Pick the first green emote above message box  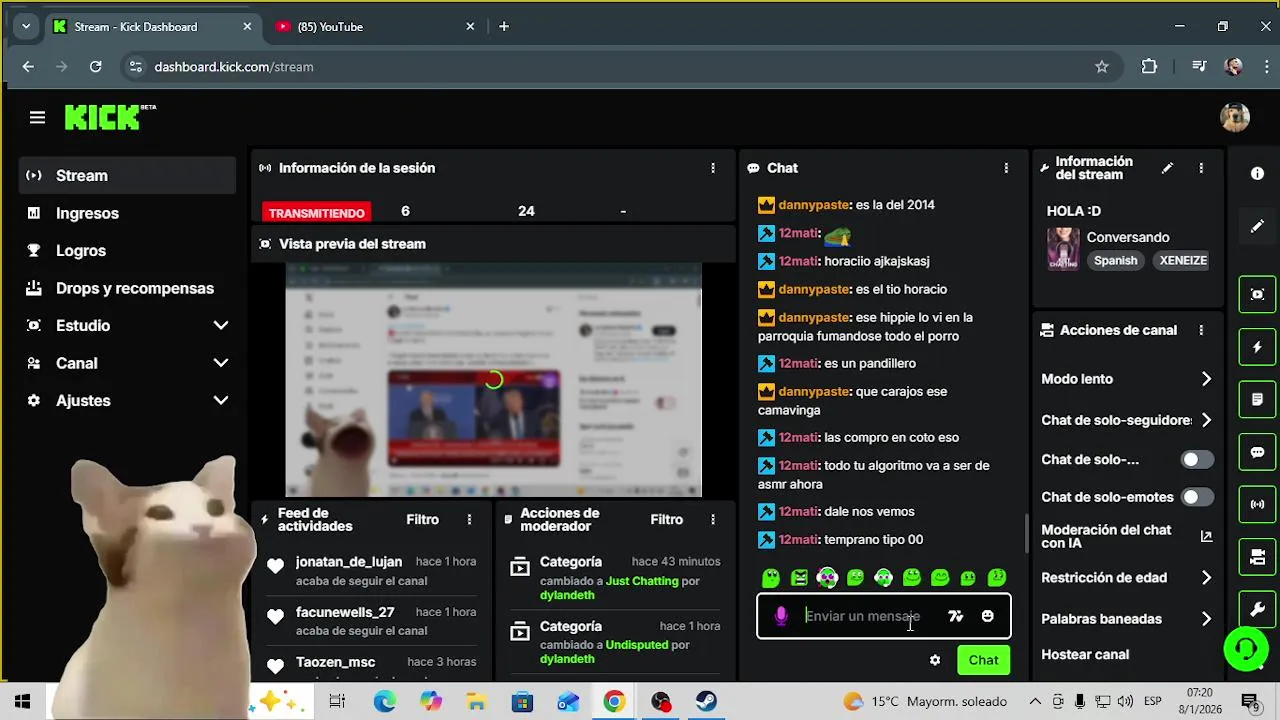pos(771,578)
